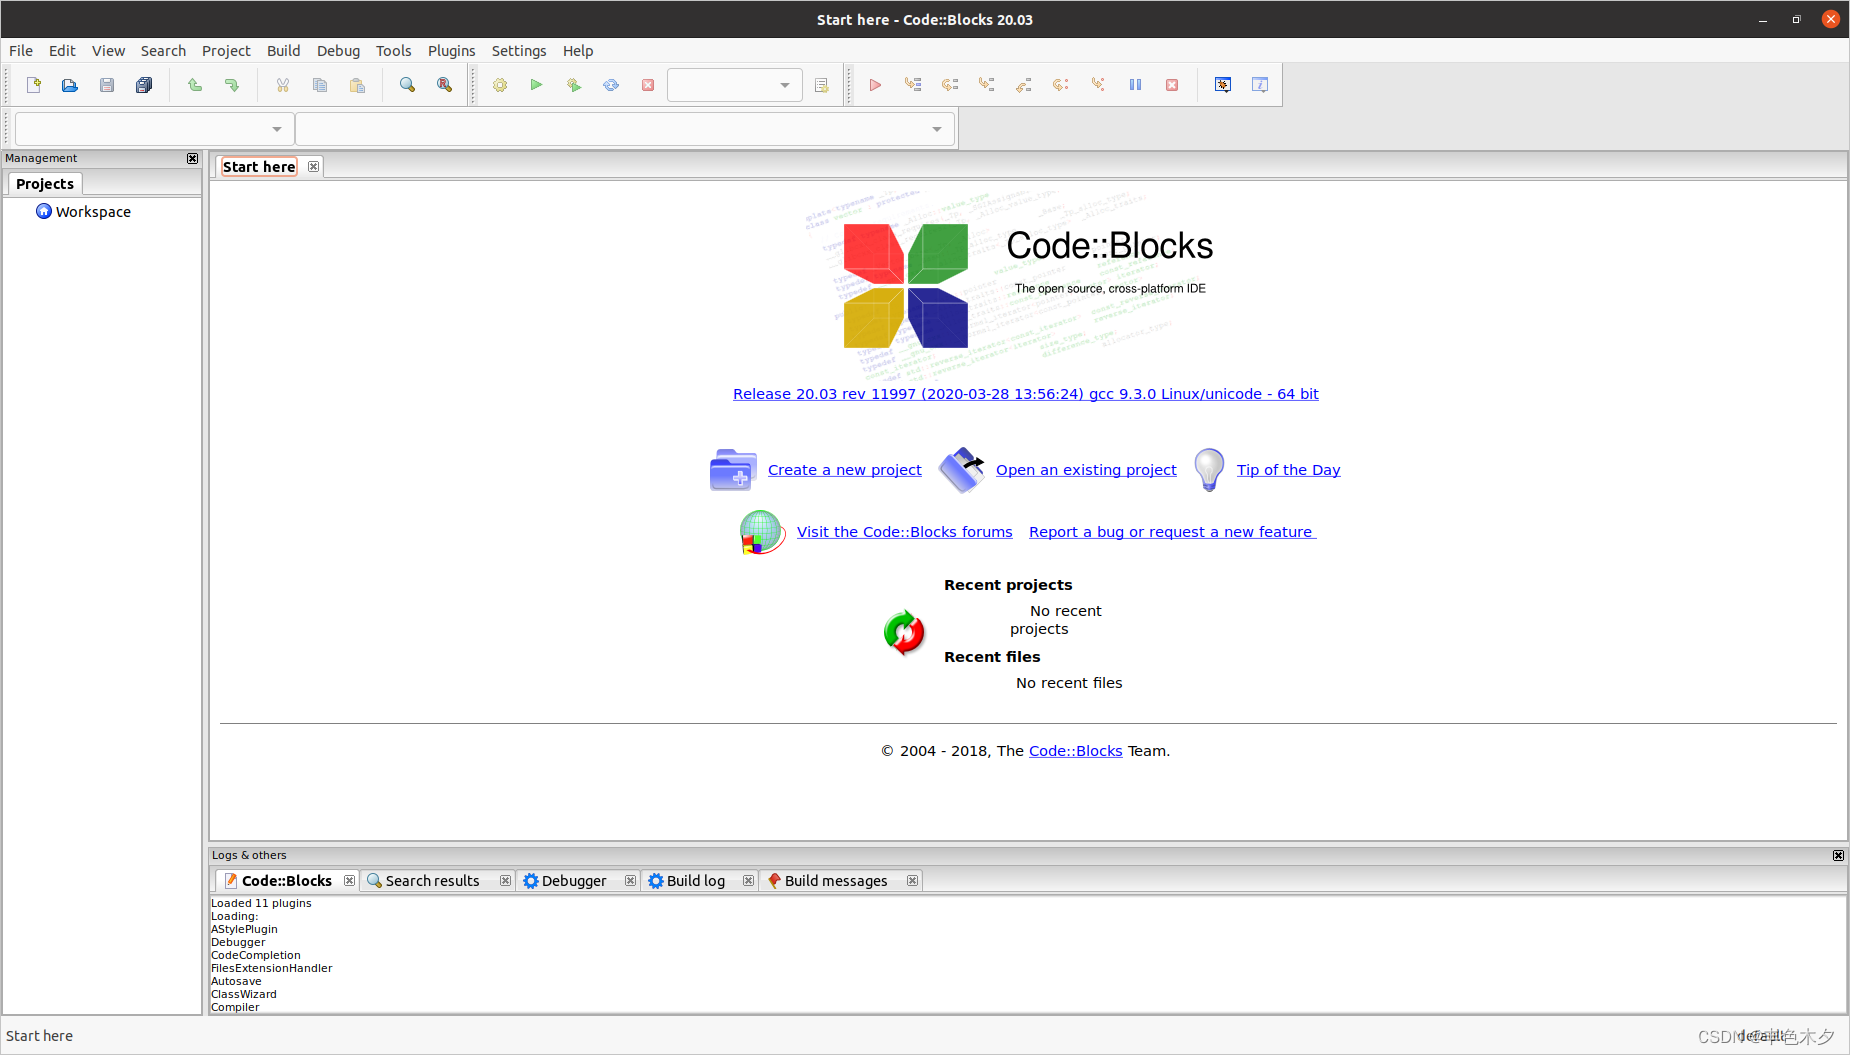Click the Code::Blocks team footer link
The image size is (1850, 1055).
click(x=1075, y=751)
